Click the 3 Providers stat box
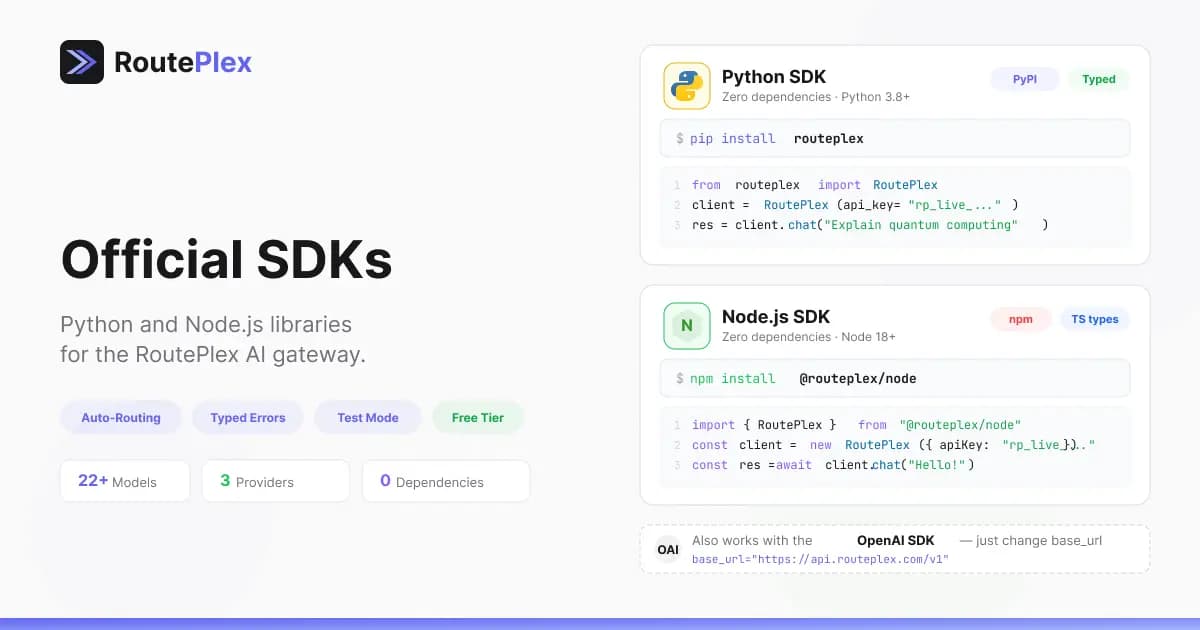Image resolution: width=1200 pixels, height=630 pixels. tap(276, 481)
